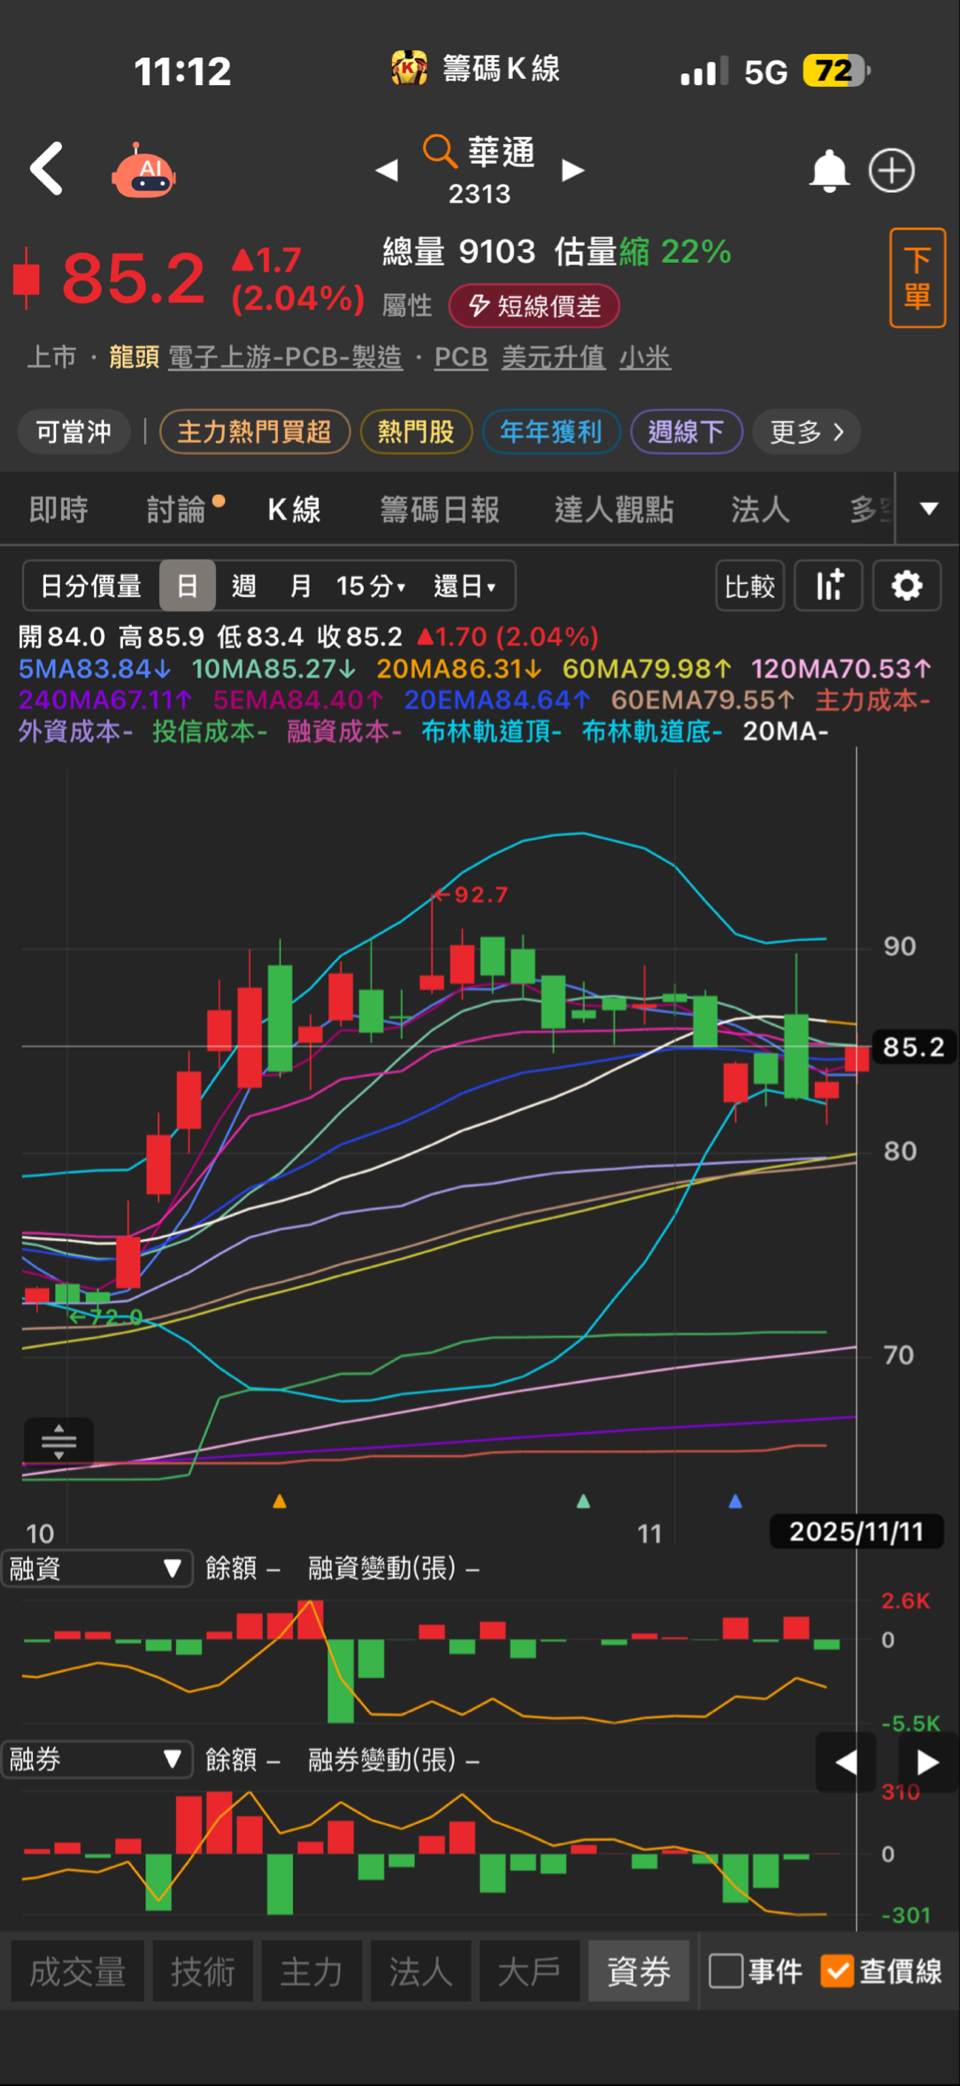960x2086 pixels.
Task: Tap the 5MA83.84 legend value
Action: [x=95, y=668]
